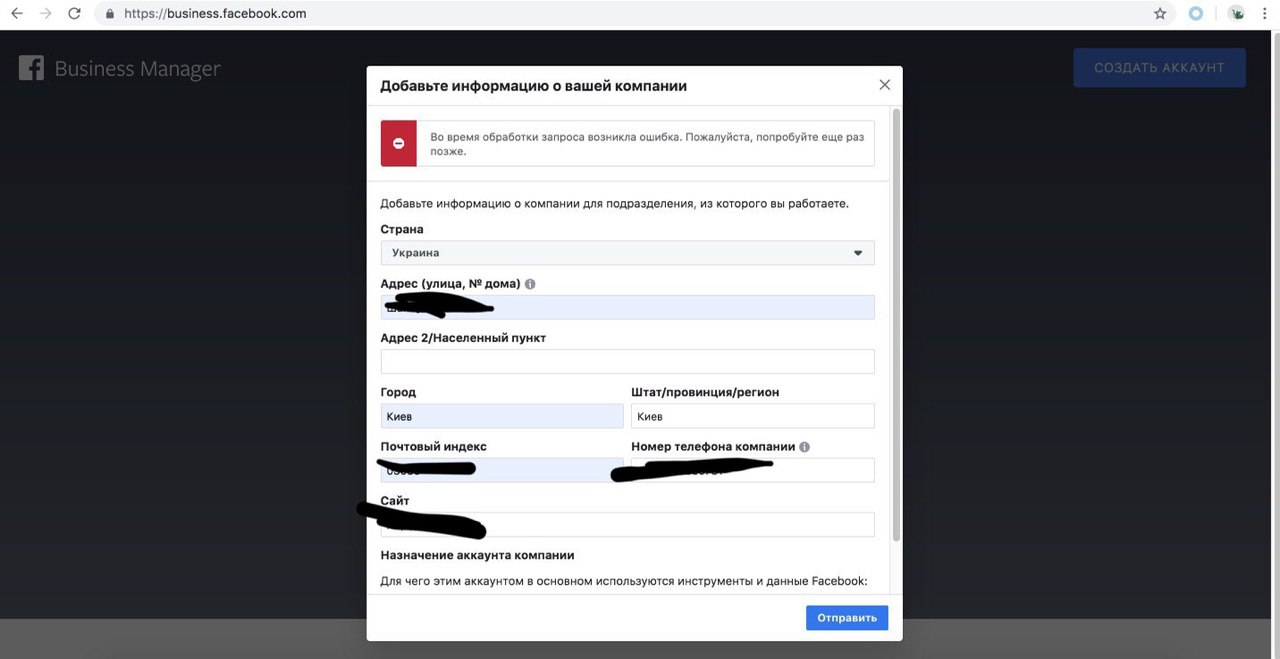
Task: Click info icon next to Адрес label
Action: (530, 284)
